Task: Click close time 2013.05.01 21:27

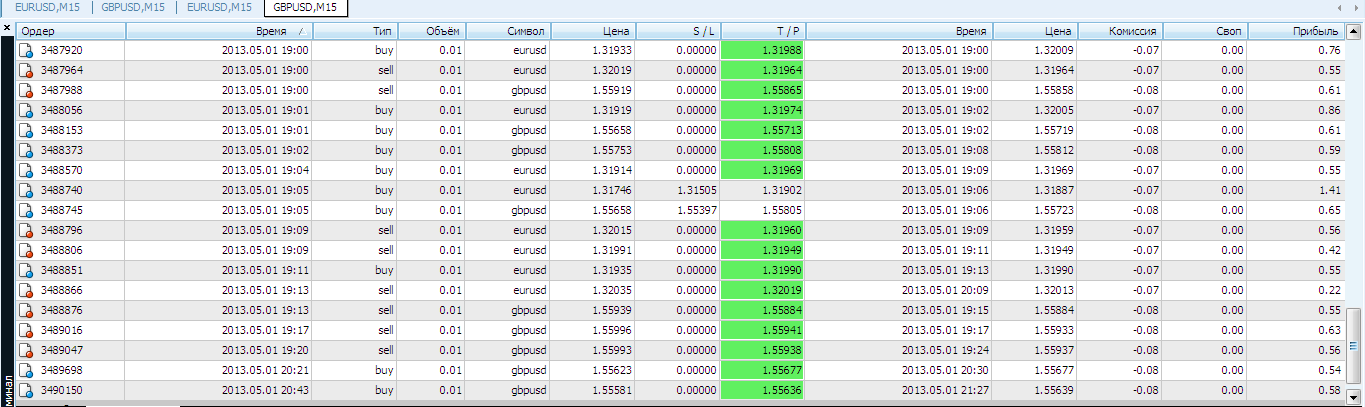Action: pos(945,390)
